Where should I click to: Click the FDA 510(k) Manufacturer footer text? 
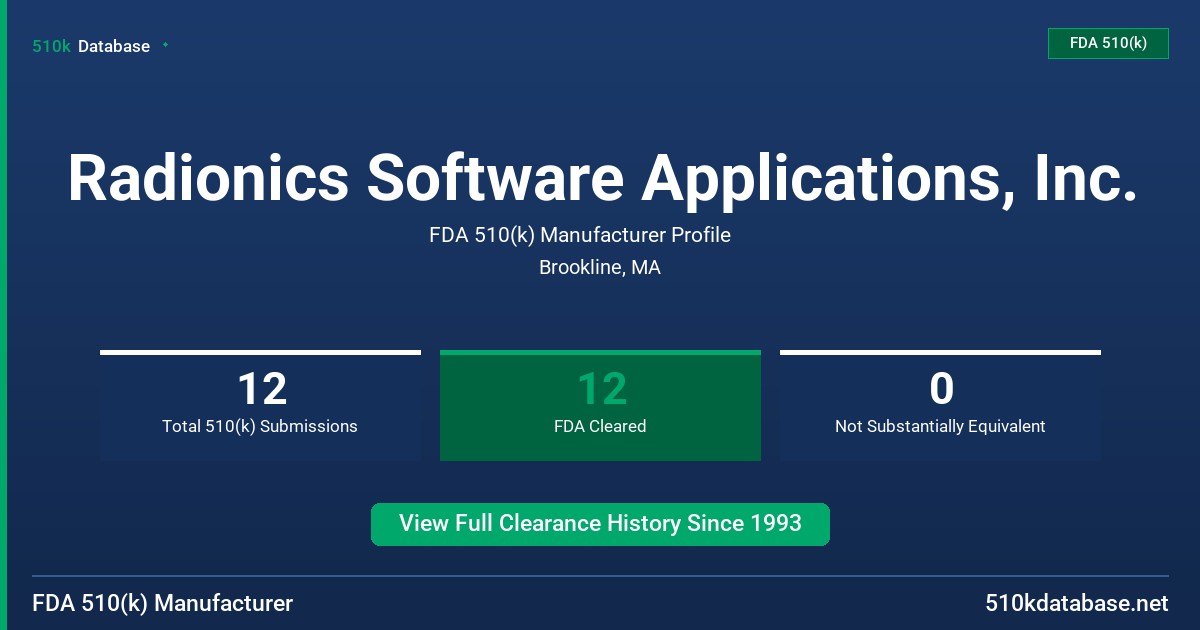point(163,604)
